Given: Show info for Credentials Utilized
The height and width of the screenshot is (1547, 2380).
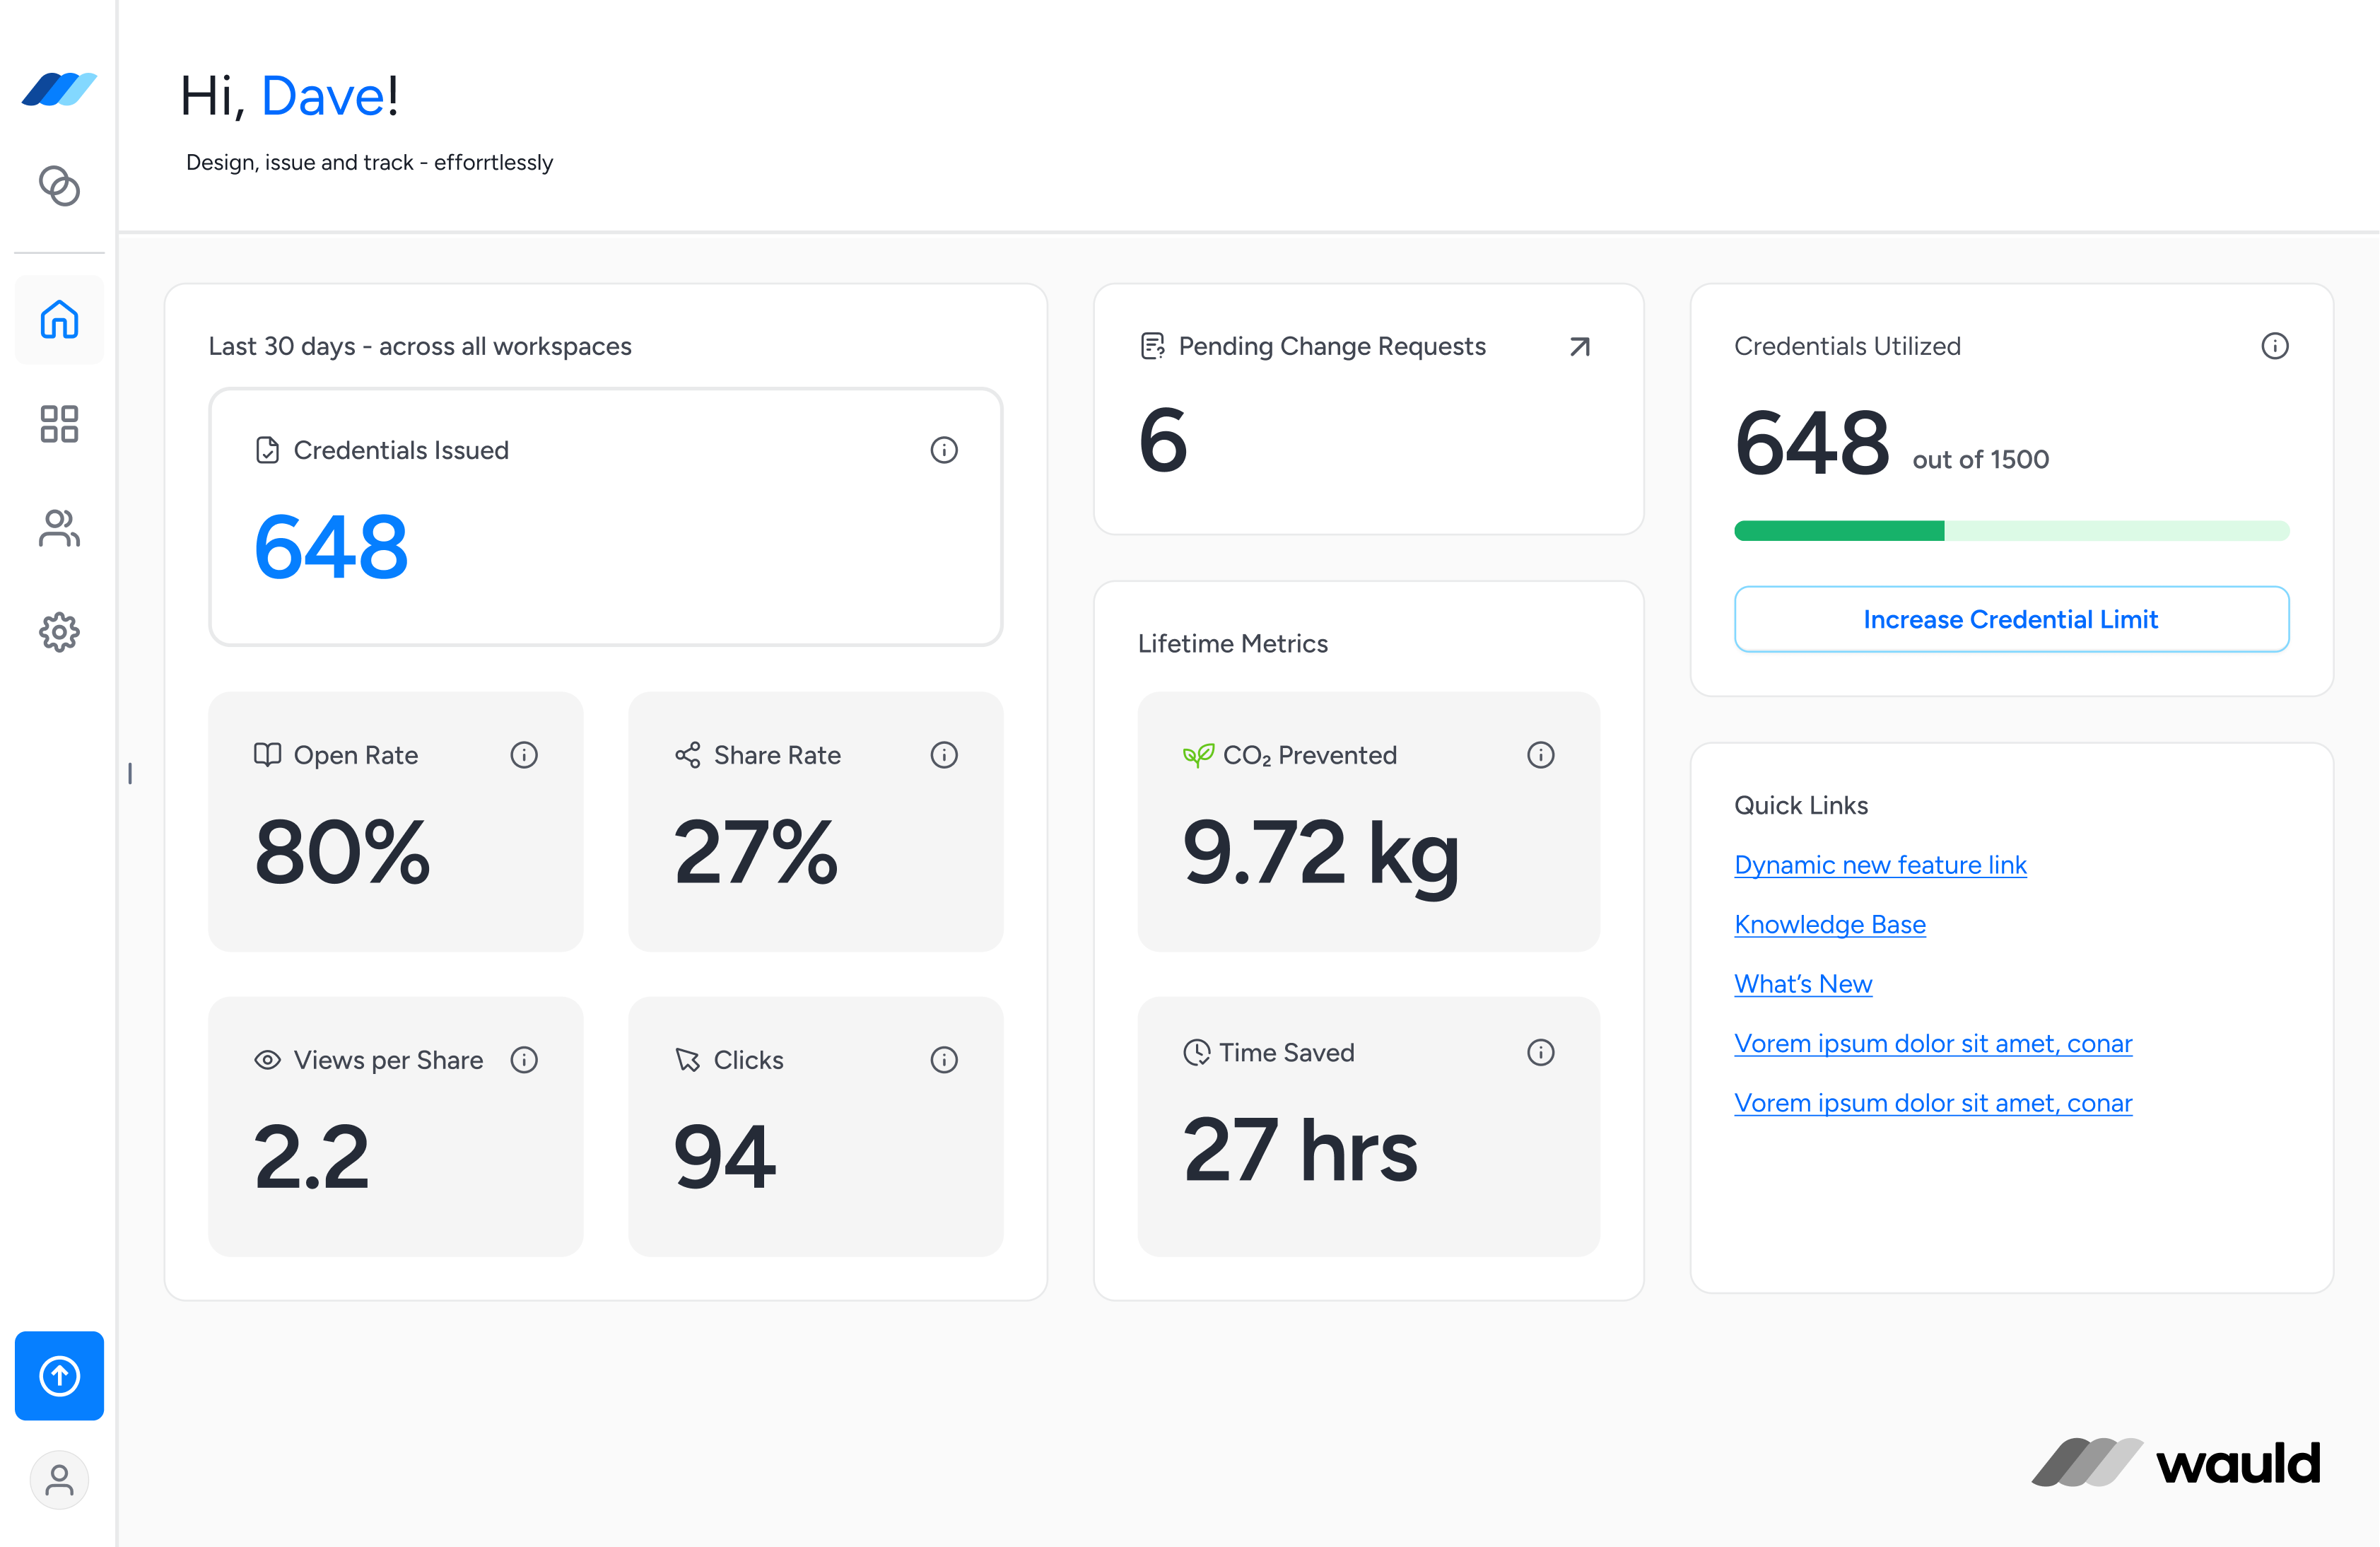Looking at the screenshot, I should [2274, 346].
